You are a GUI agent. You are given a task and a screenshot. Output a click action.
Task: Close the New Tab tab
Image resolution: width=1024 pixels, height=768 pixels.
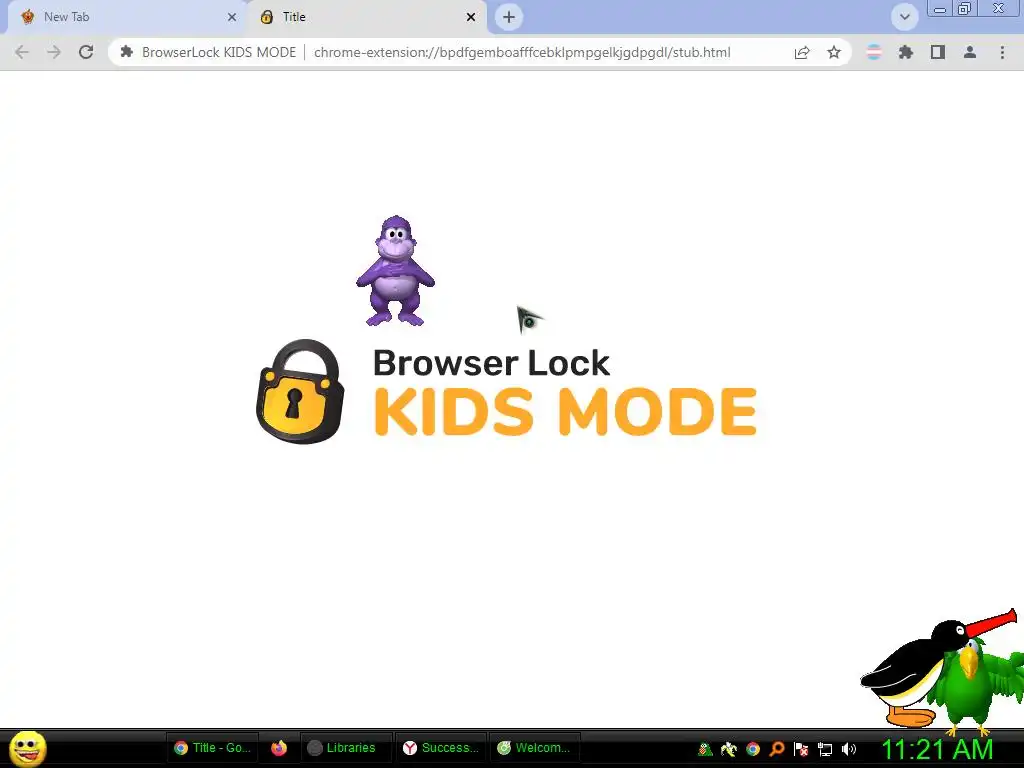pos(232,18)
